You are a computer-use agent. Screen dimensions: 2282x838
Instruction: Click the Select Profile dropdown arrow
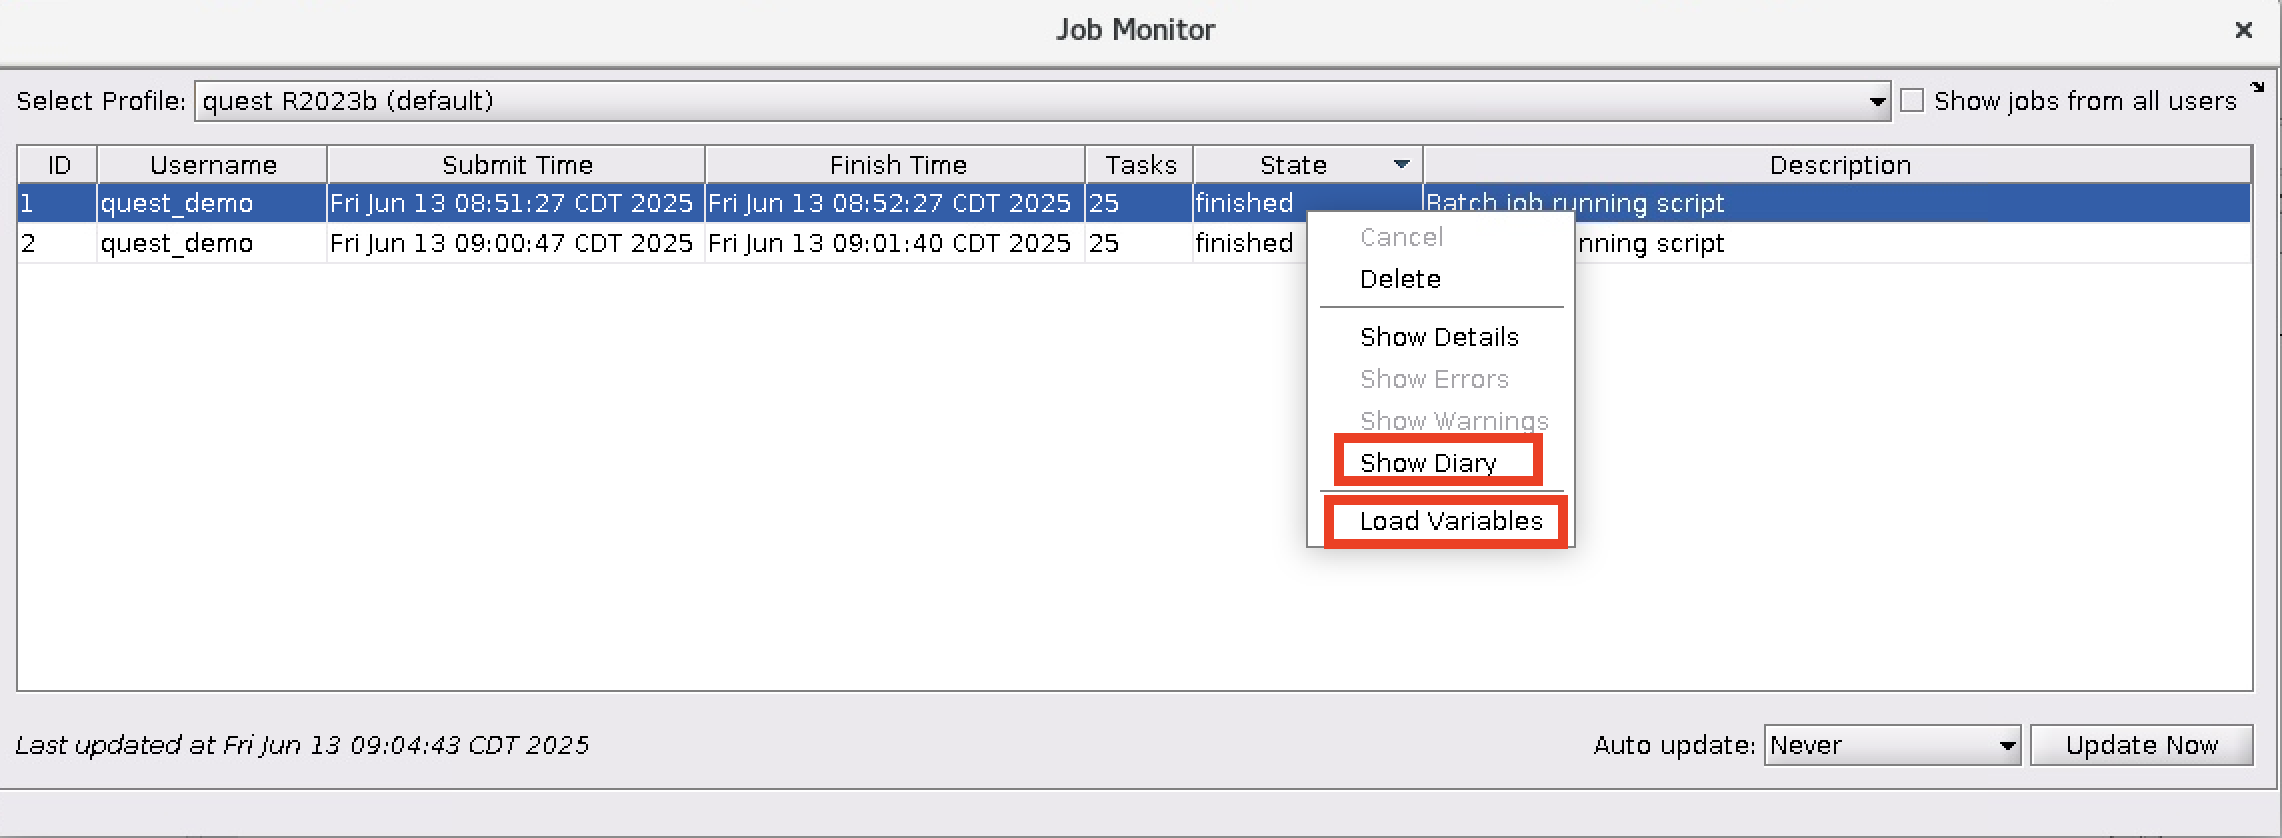click(1876, 101)
